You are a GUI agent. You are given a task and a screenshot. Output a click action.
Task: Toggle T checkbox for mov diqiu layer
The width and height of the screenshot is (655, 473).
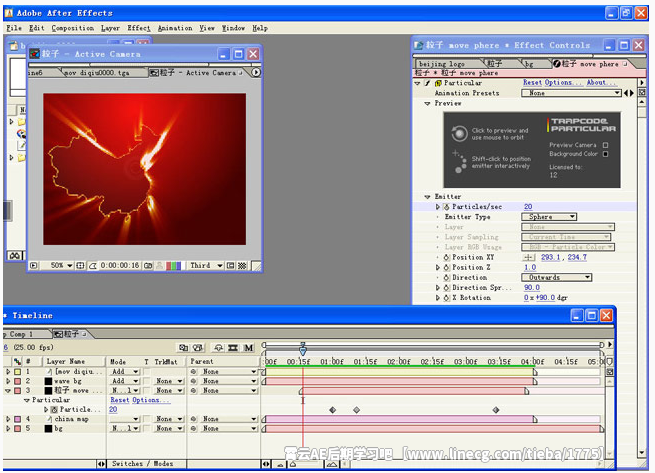[147, 371]
